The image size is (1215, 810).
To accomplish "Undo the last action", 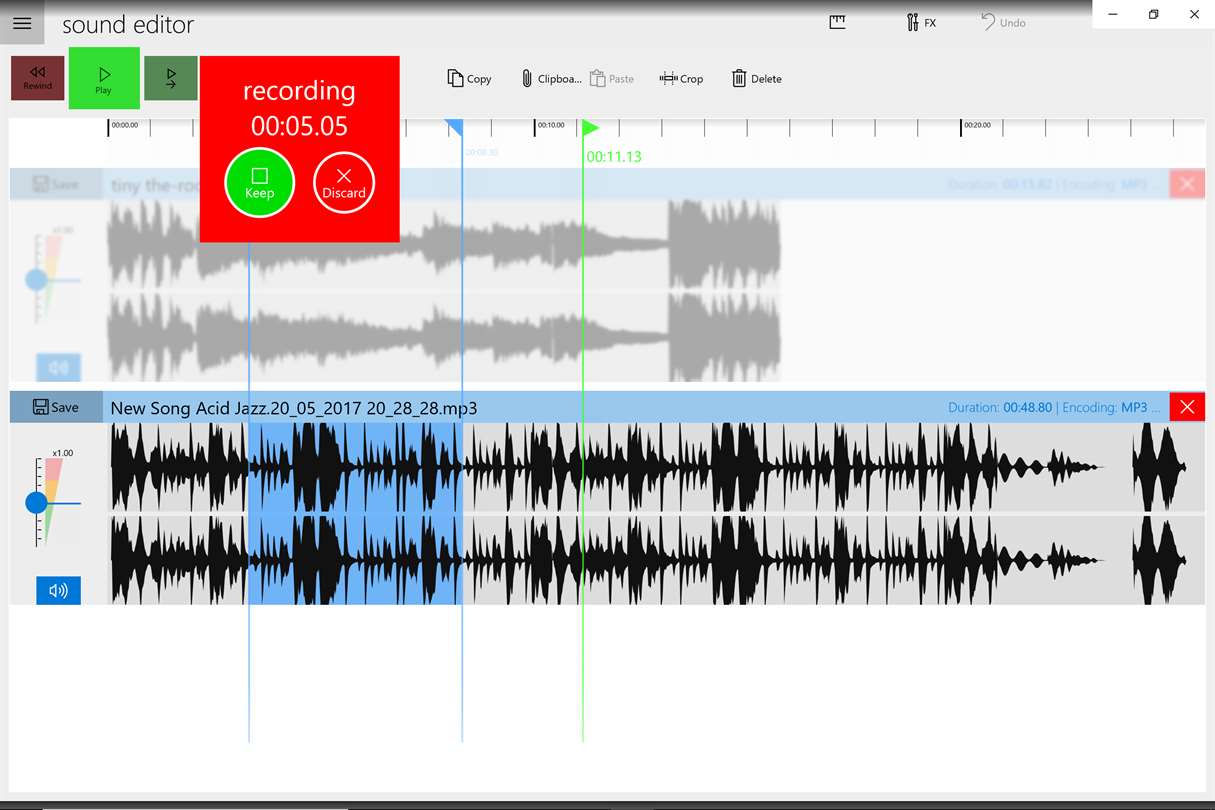I will [x=1003, y=22].
